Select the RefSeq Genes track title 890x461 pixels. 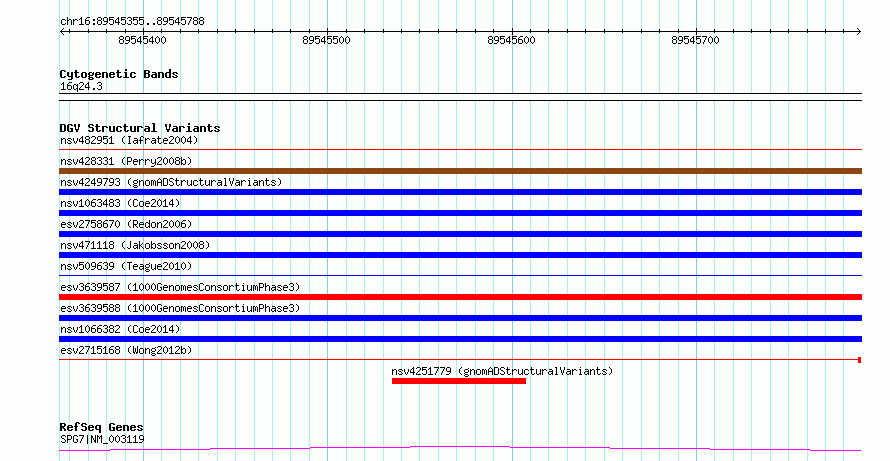101,427
